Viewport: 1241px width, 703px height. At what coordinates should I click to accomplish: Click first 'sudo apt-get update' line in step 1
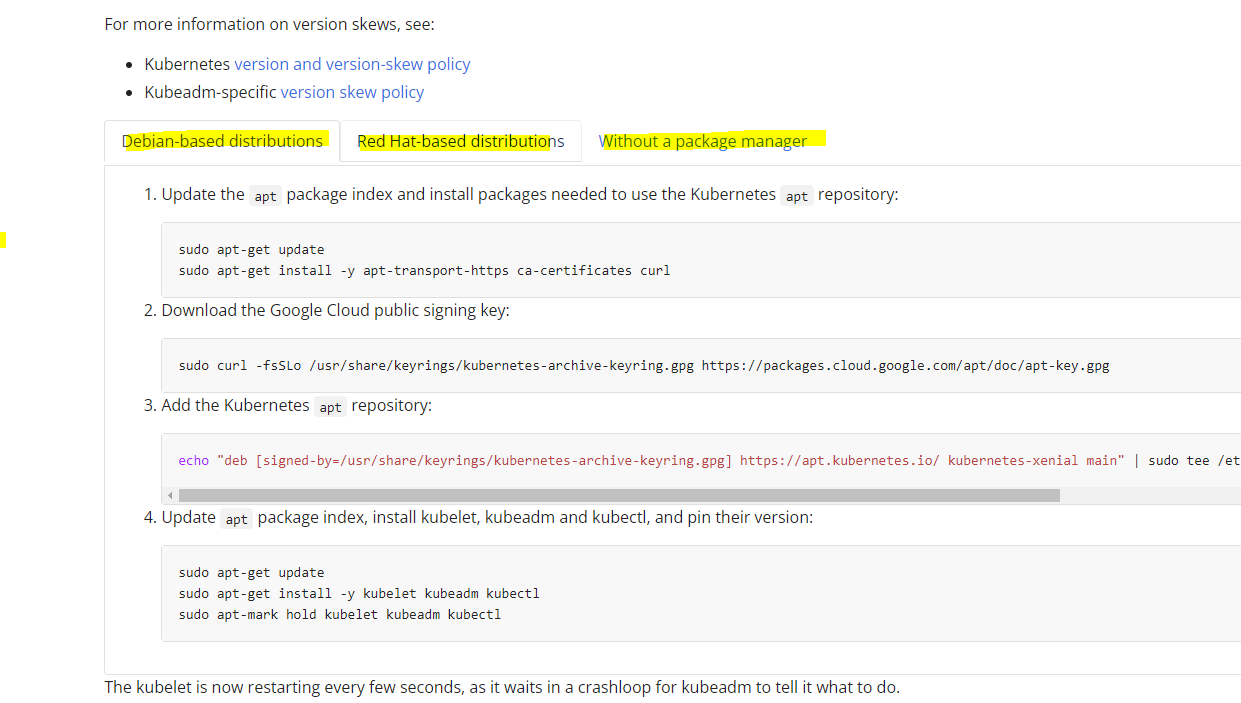[251, 249]
